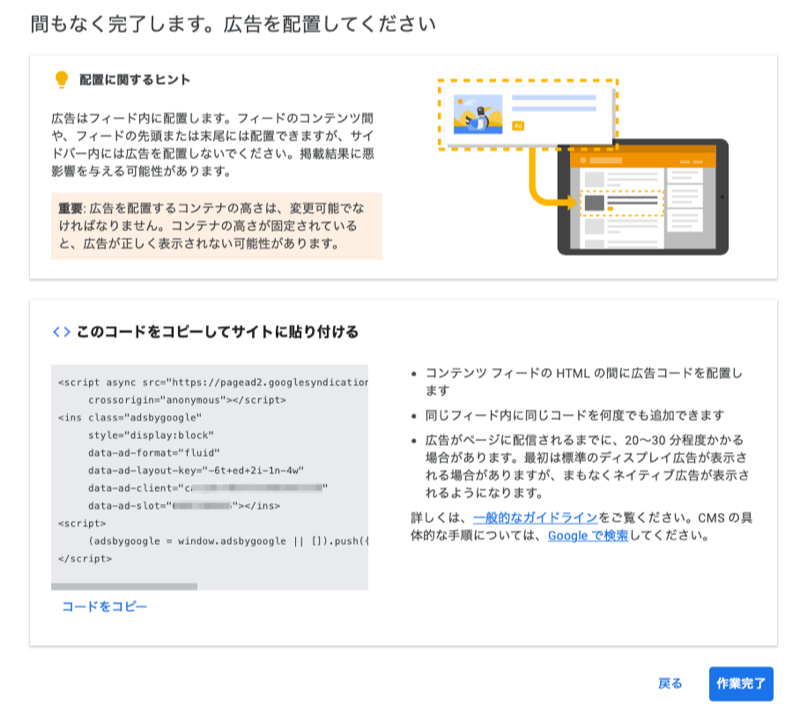Screen dimensions: 800x714
Task: Click the 作業完了 button
Action: tap(741, 683)
